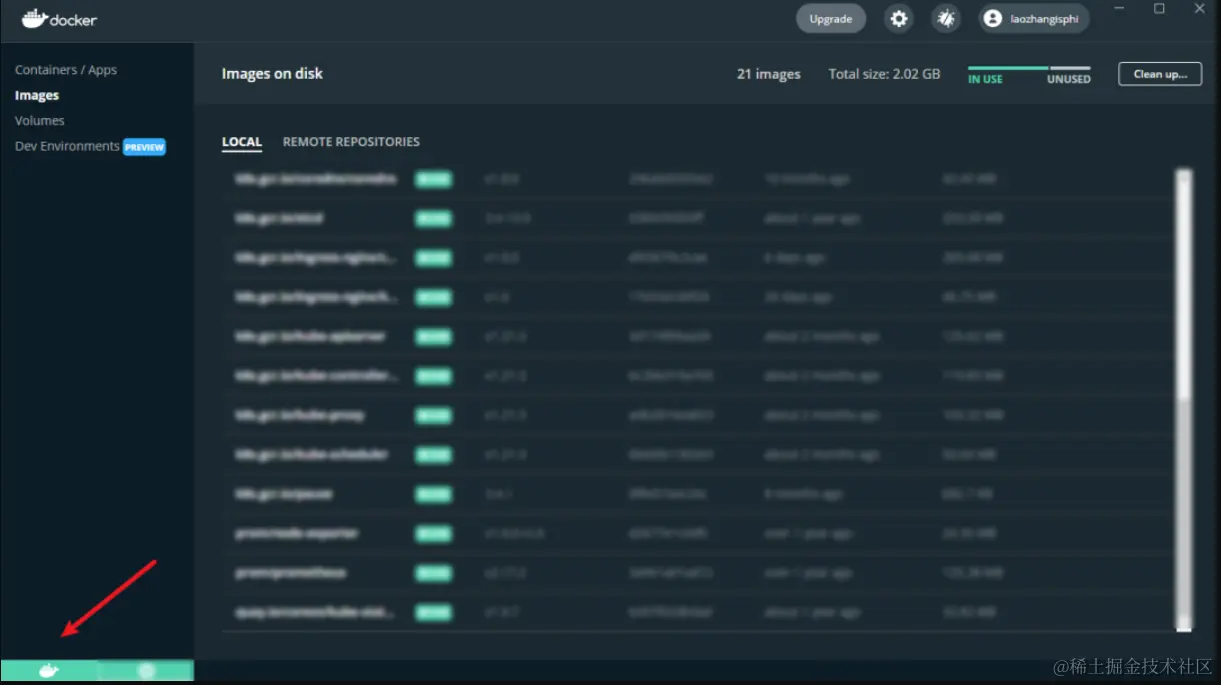The width and height of the screenshot is (1221, 685).
Task: Open Dev Environments in the sidebar
Action: coord(67,146)
